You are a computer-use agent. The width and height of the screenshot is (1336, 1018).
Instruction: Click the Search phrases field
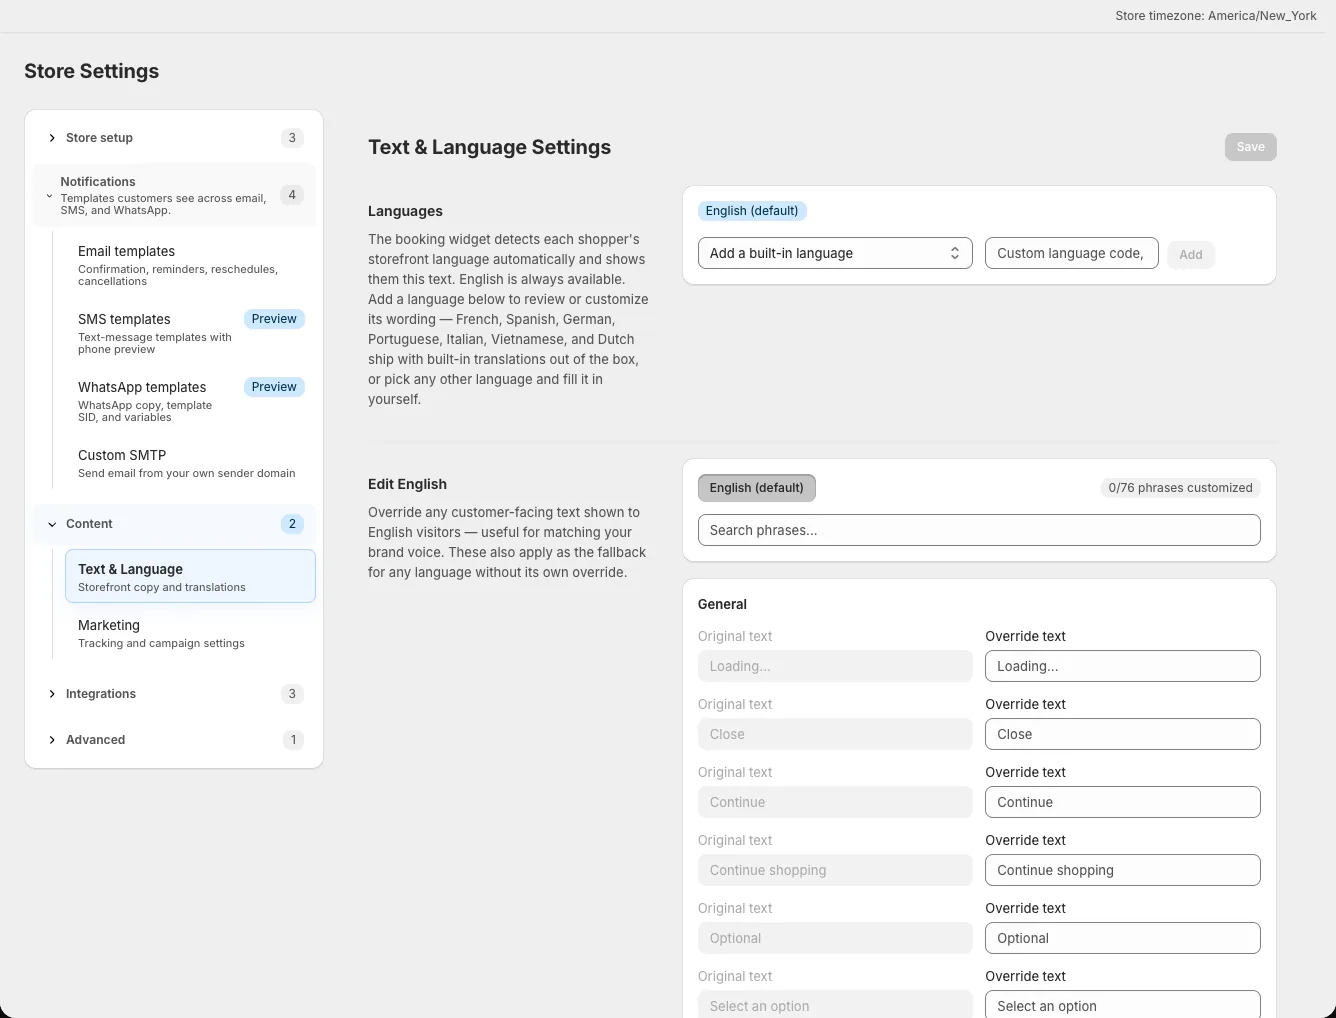(x=979, y=530)
